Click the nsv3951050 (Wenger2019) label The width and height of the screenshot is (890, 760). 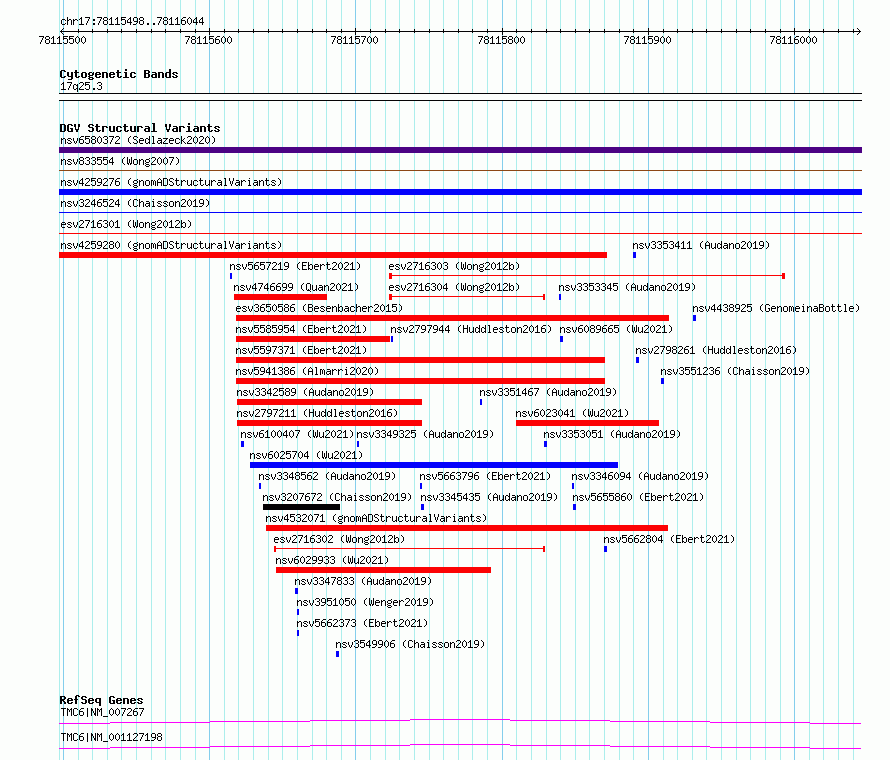[365, 602]
